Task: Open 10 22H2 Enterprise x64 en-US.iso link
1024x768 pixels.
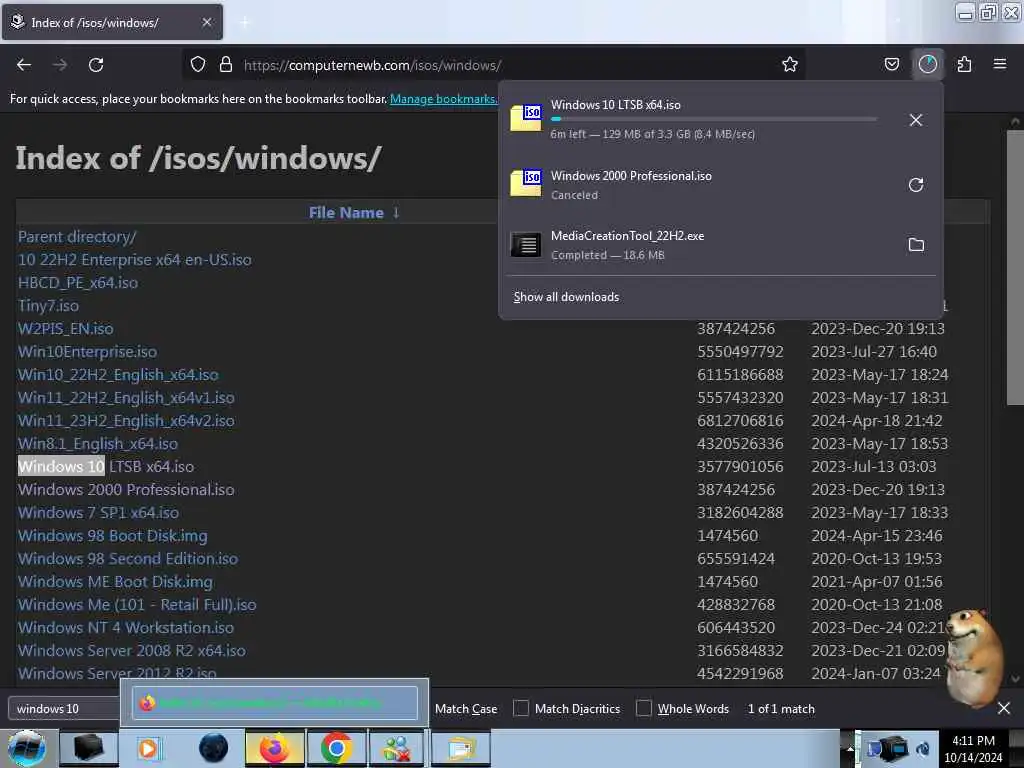Action: point(135,259)
